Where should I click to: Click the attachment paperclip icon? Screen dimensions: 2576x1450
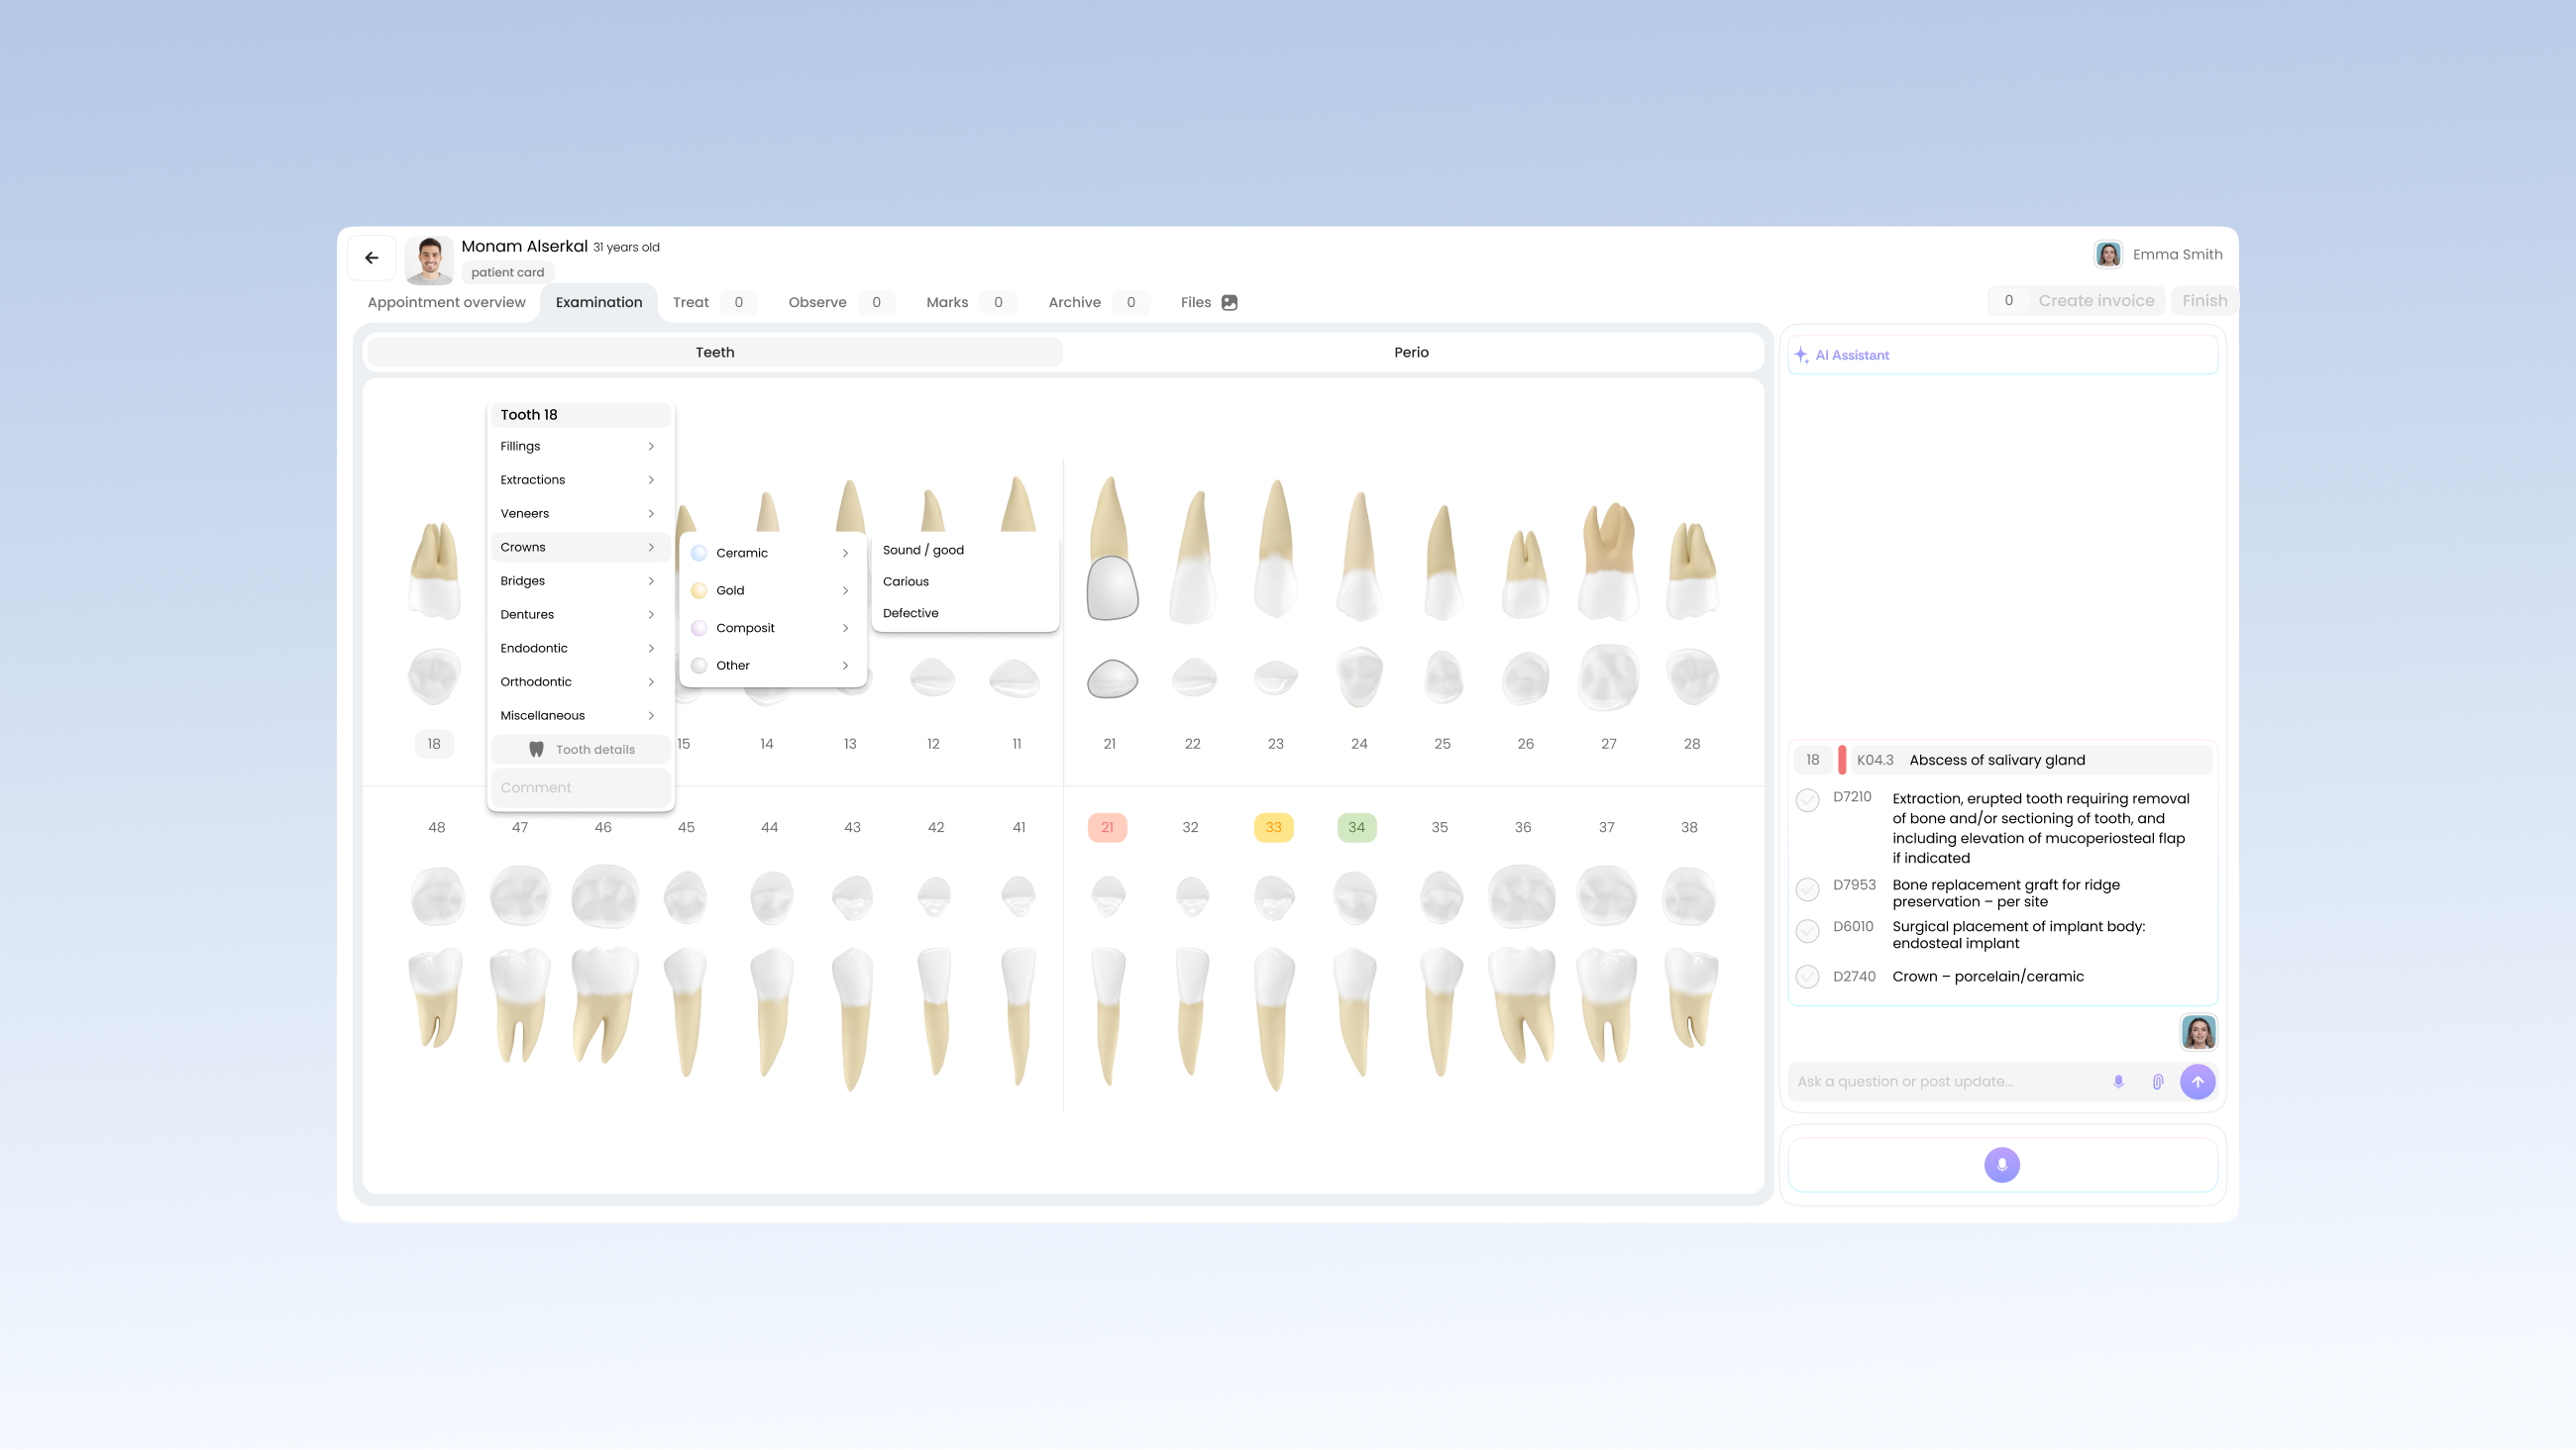click(x=2158, y=1081)
